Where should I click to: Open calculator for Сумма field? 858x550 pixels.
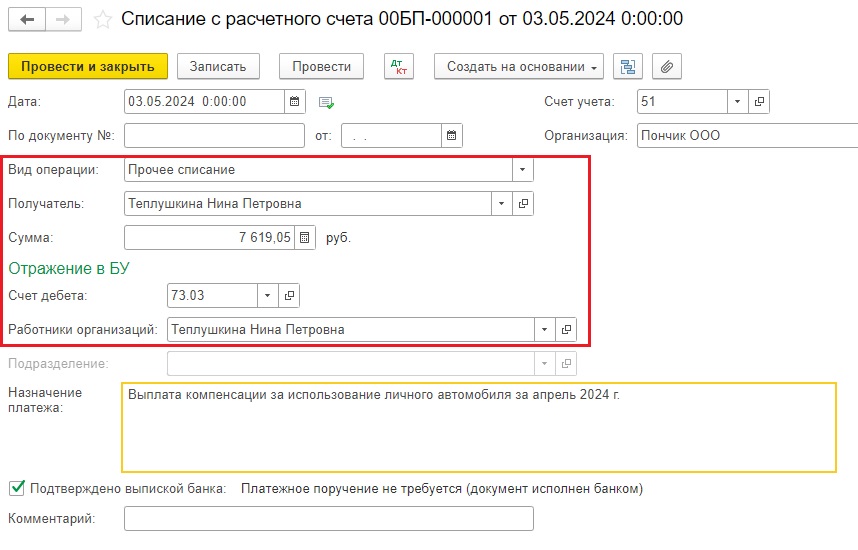[306, 238]
